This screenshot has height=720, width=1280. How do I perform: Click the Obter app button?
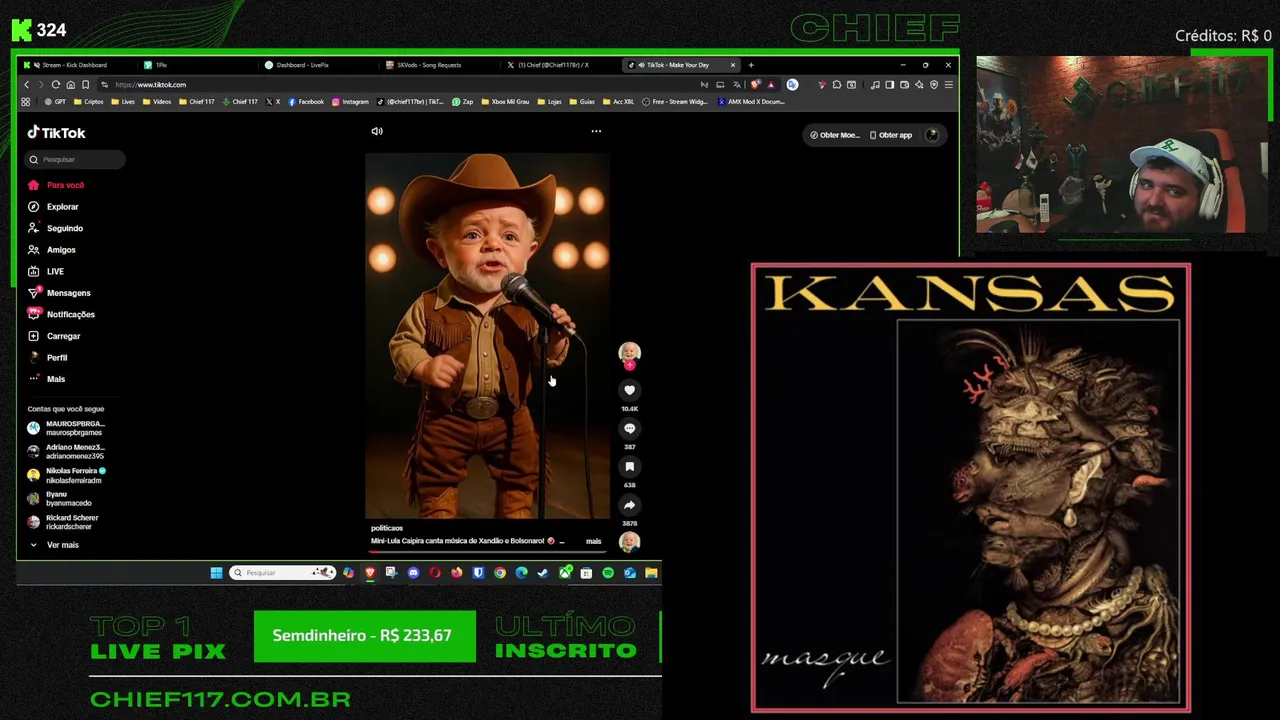click(891, 135)
